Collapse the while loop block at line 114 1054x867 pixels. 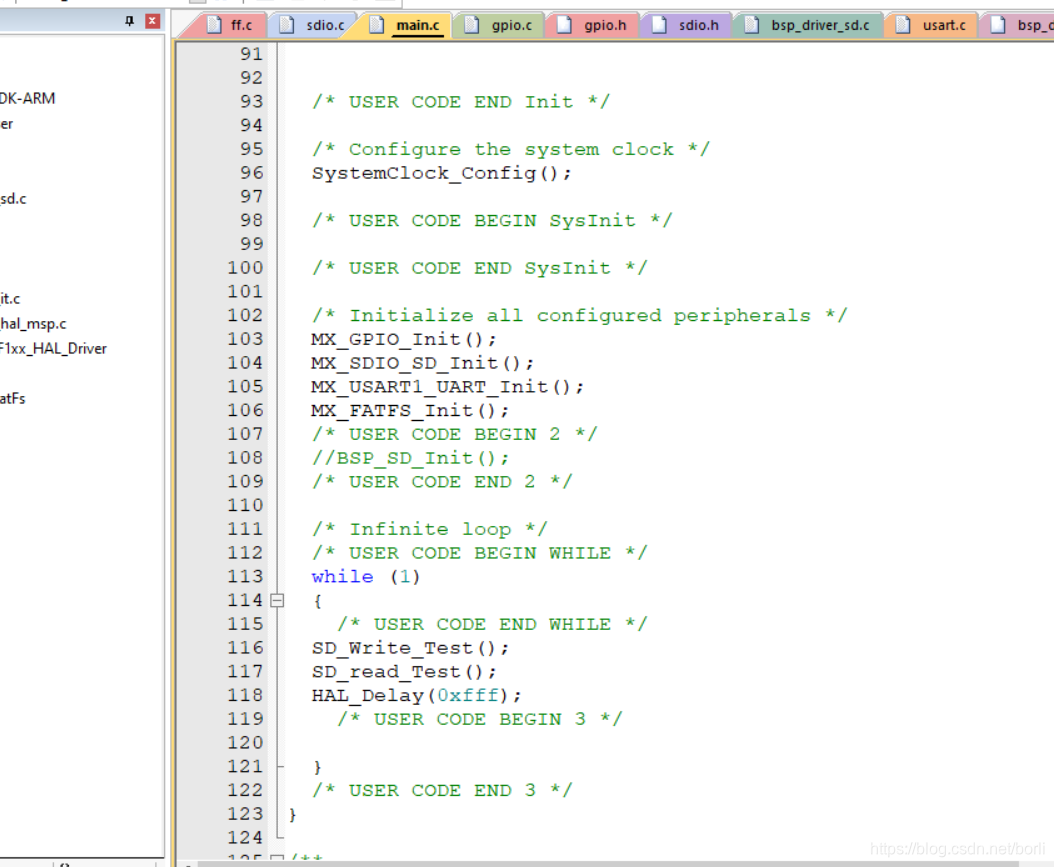(x=277, y=600)
